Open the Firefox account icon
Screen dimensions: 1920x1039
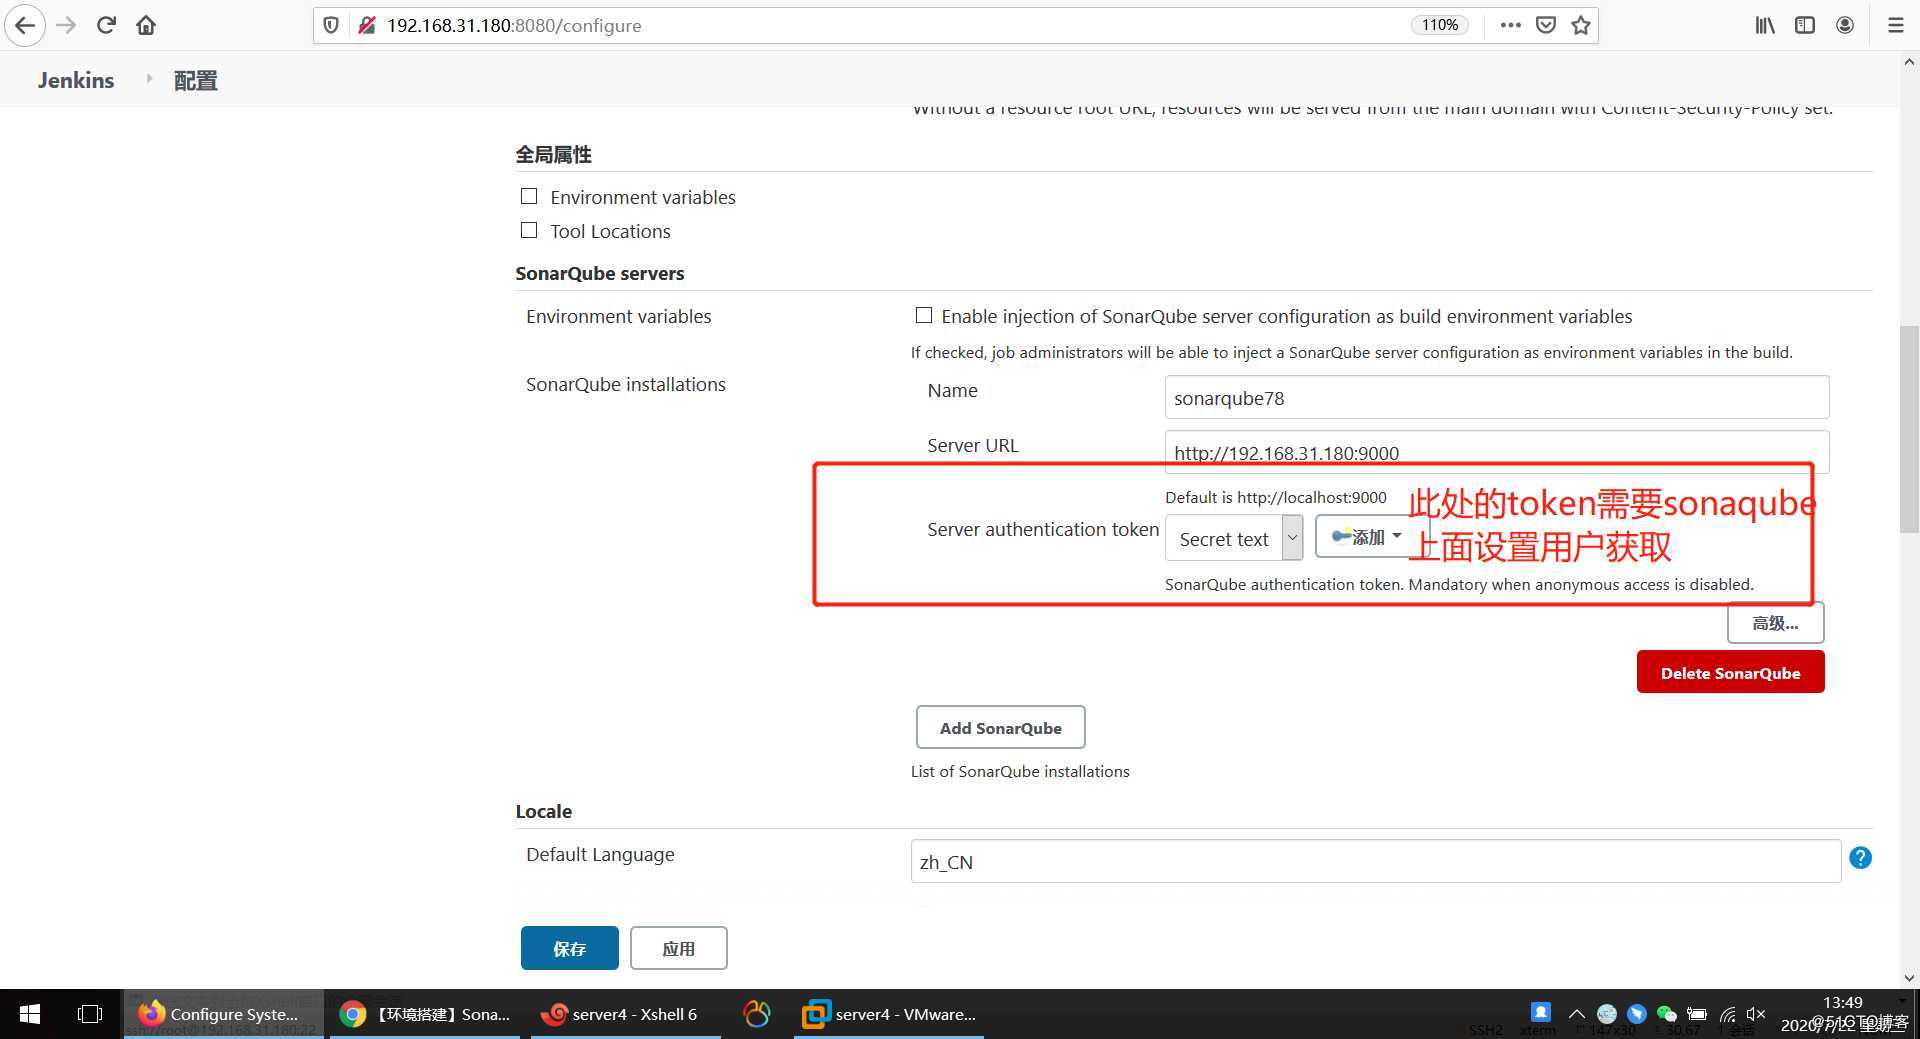coord(1845,25)
